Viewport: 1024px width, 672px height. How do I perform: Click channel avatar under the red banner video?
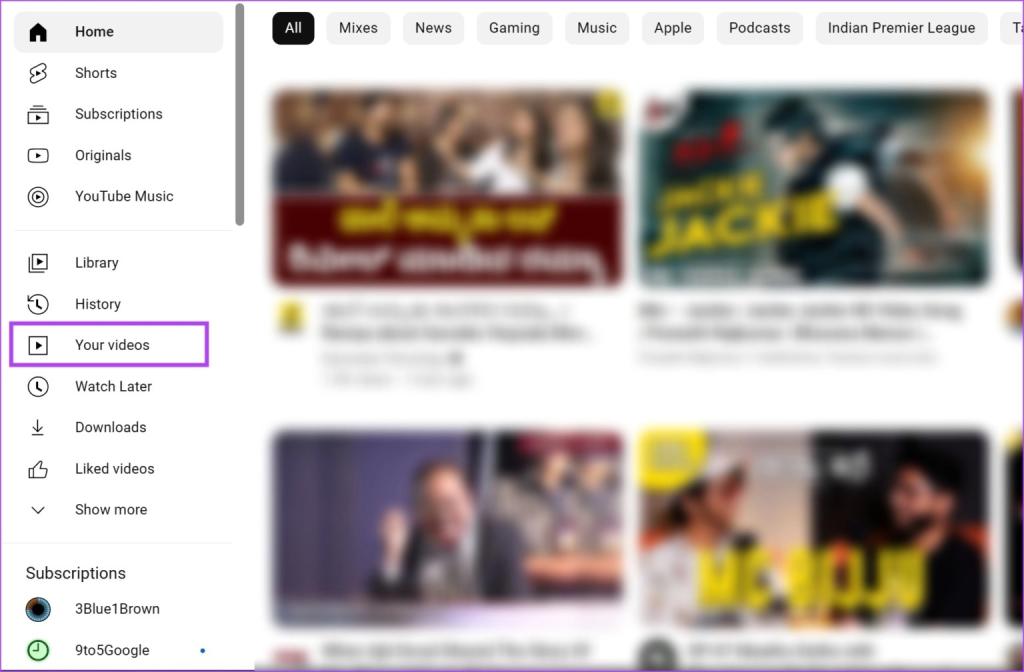[x=291, y=317]
